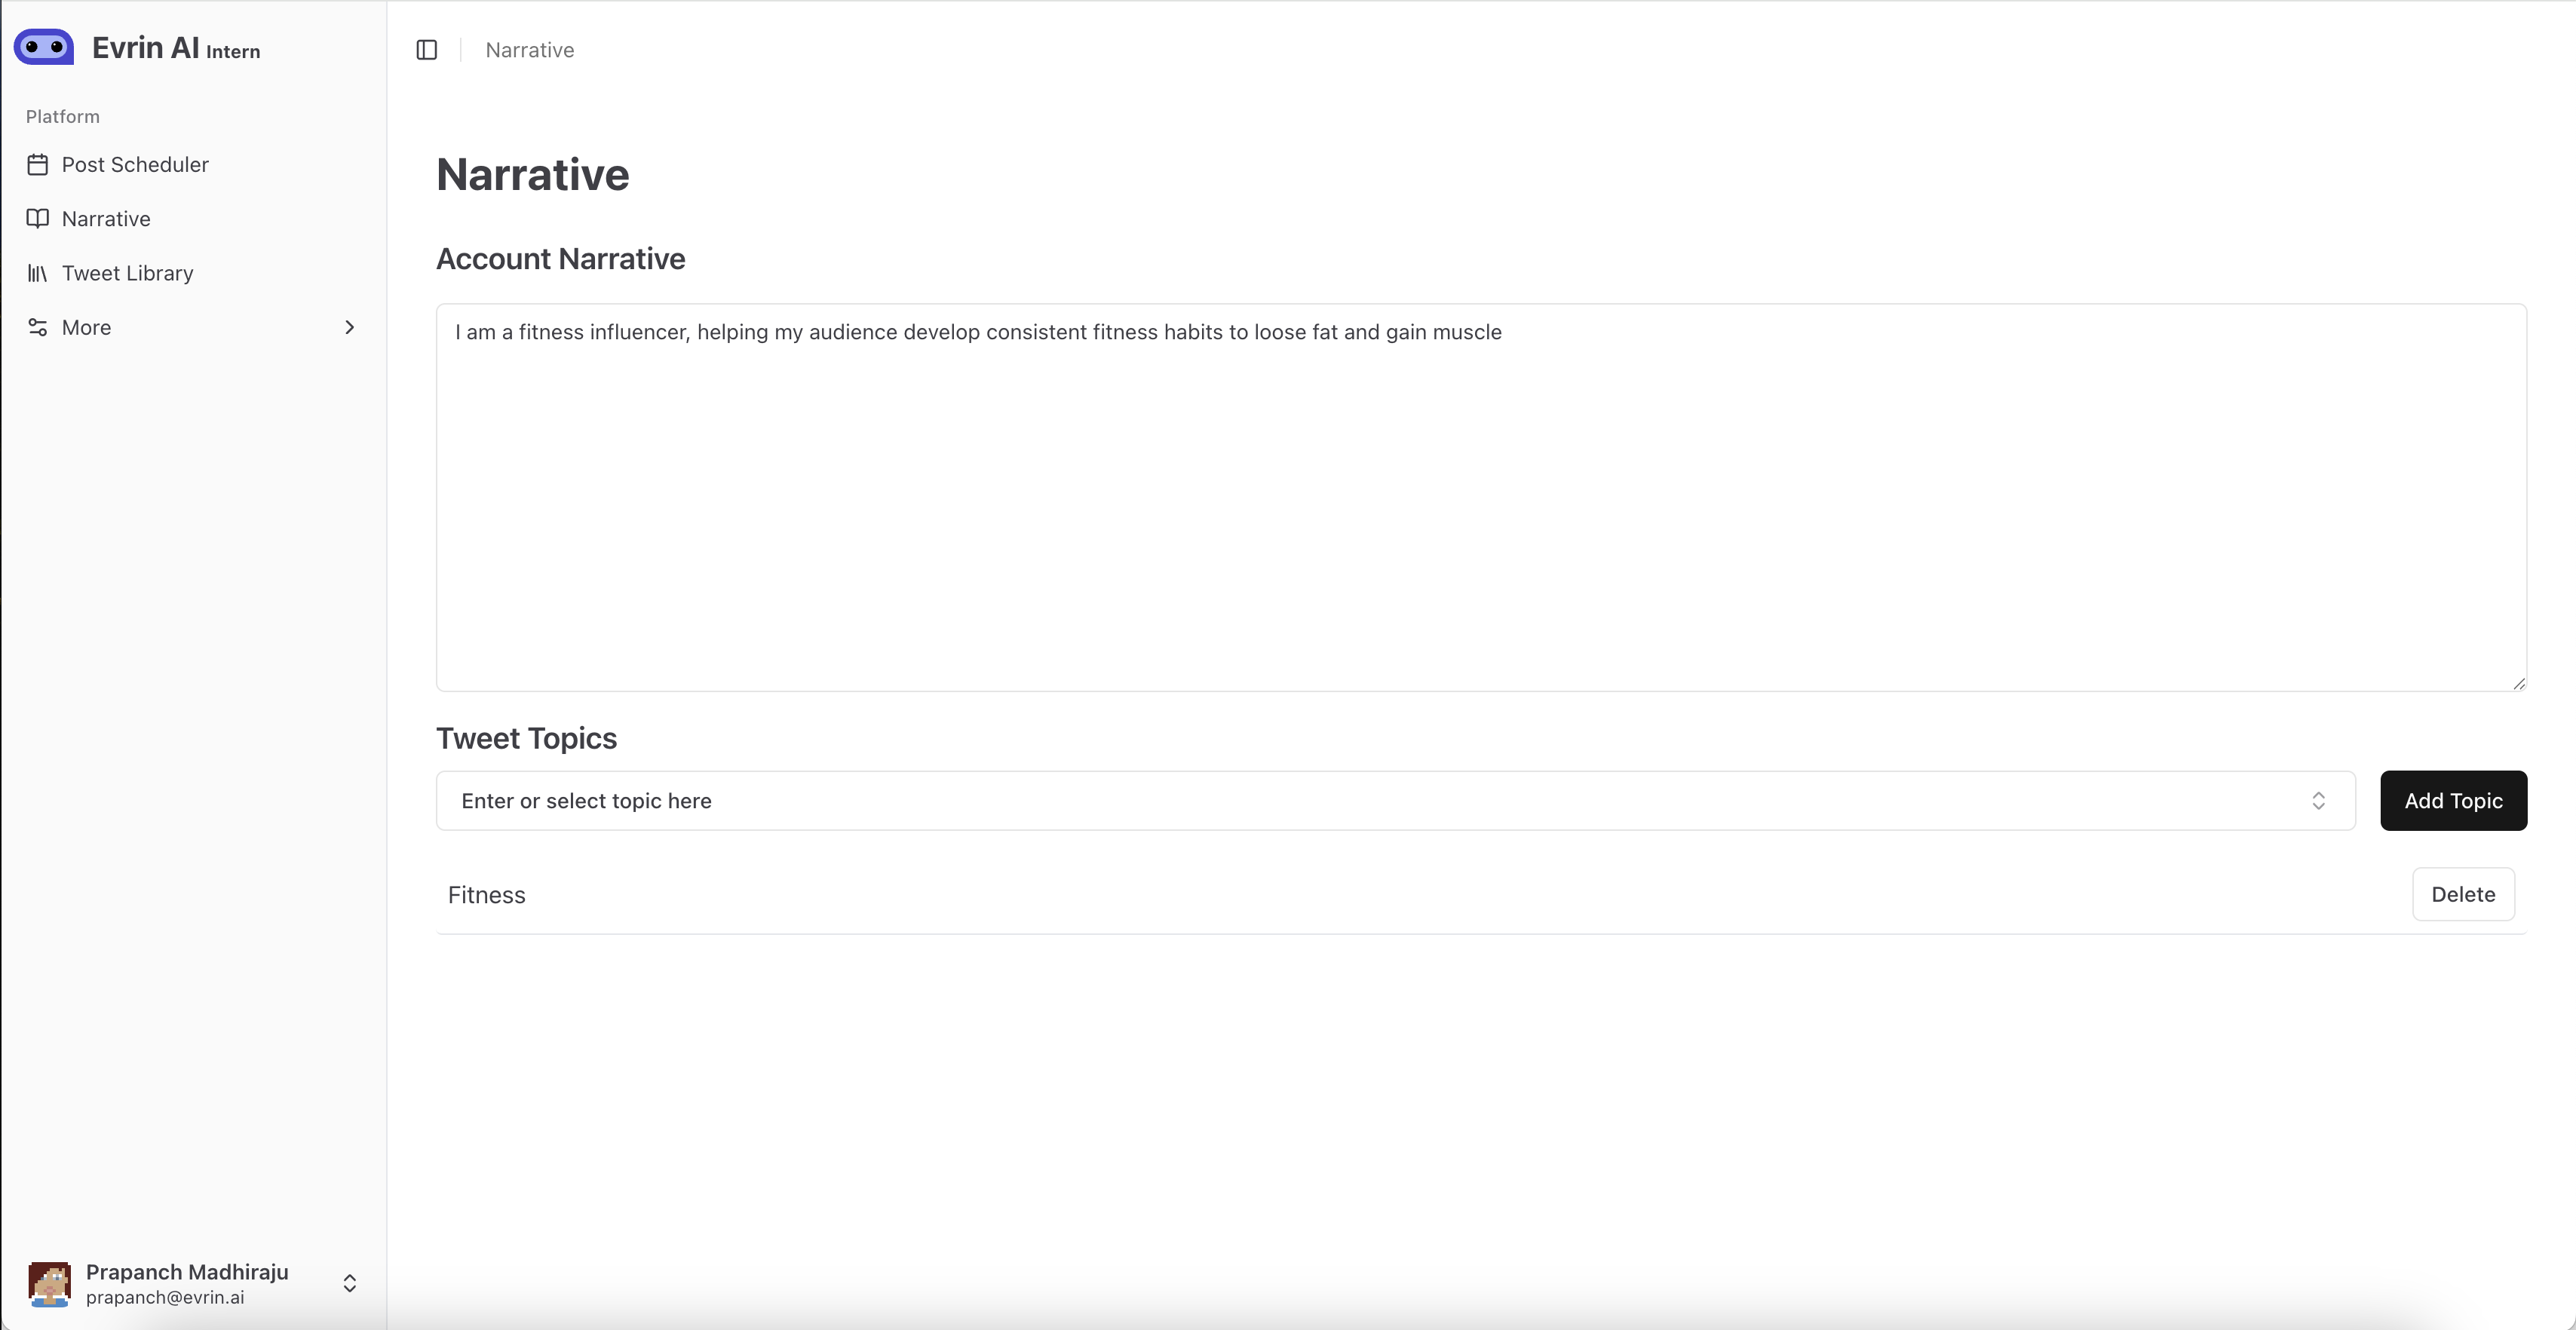
Task: Click Prapanch Madhiraju's pixel avatar
Action: pyautogui.click(x=49, y=1283)
